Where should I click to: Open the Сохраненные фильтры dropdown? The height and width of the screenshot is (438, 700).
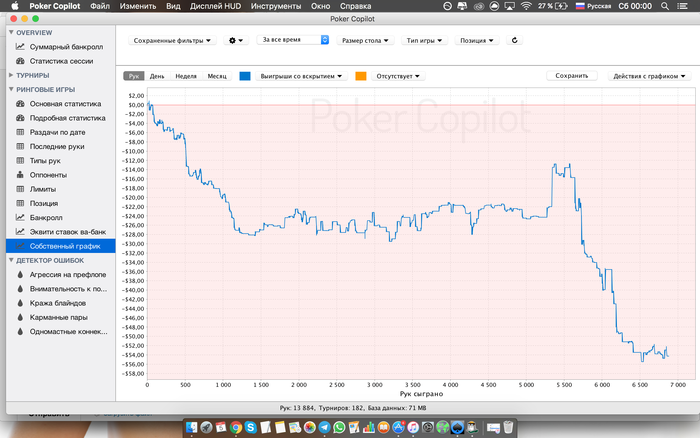click(172, 41)
